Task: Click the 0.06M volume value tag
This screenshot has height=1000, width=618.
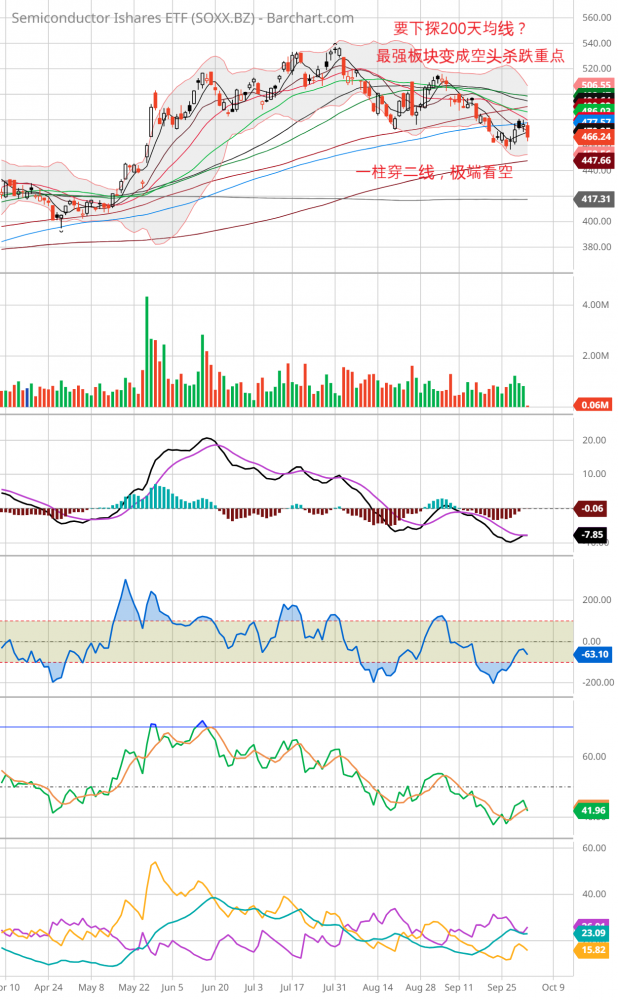Action: click(x=596, y=405)
